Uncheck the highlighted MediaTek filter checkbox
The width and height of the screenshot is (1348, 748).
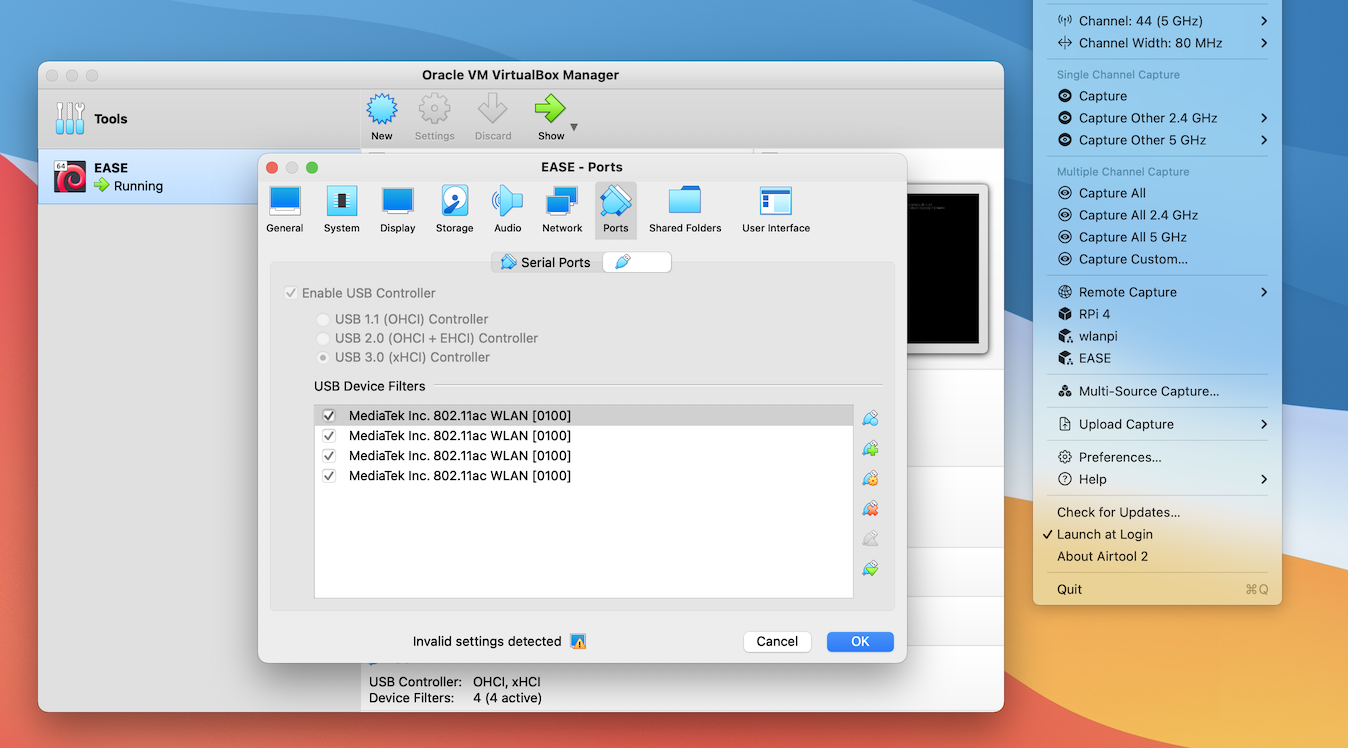click(x=329, y=416)
